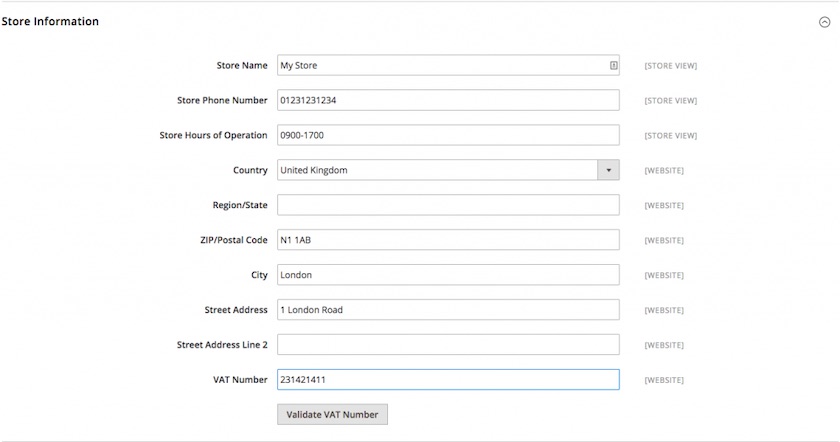Click the City field containing London
This screenshot has height=442, width=840.
pyautogui.click(x=448, y=274)
